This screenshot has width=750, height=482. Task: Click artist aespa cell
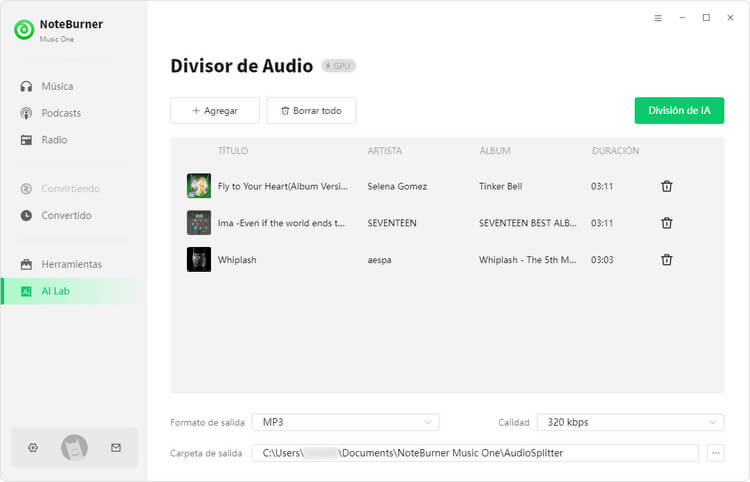(379, 260)
